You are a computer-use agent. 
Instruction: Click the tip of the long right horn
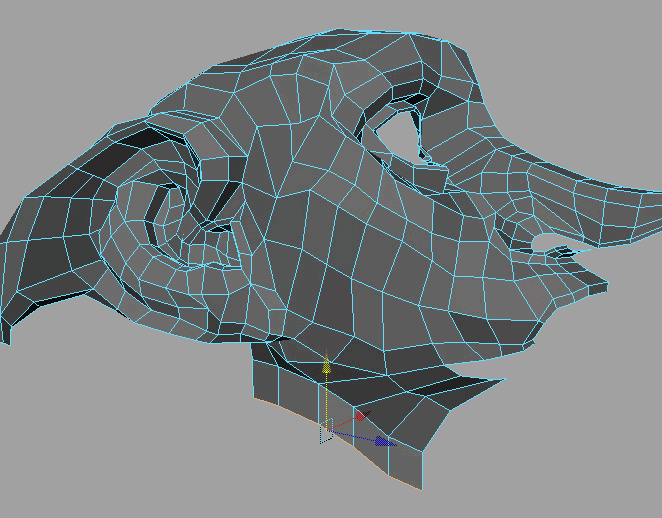click(x=655, y=192)
